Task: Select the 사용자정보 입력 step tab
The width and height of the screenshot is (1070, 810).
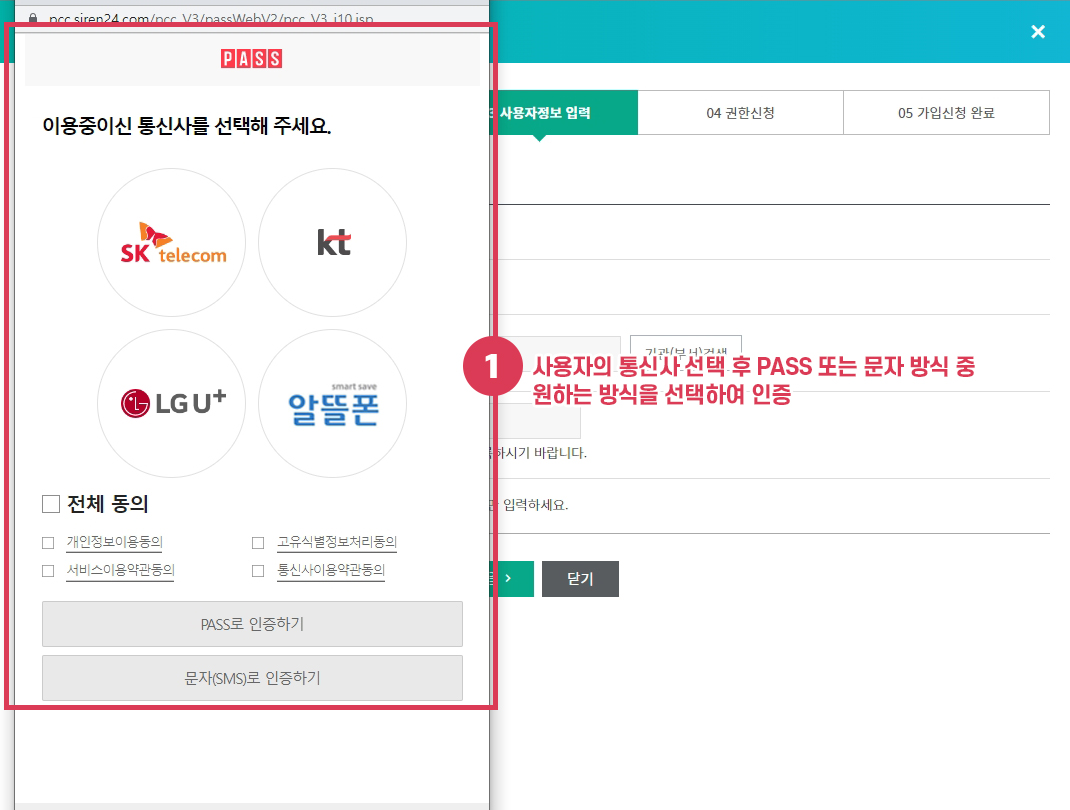Action: (x=564, y=113)
